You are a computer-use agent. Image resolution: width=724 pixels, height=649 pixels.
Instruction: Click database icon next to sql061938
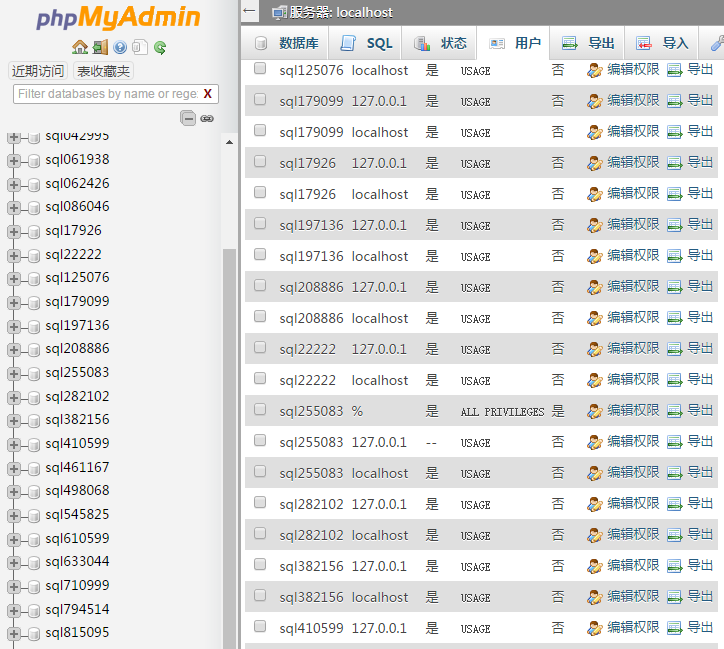[x=34, y=161]
